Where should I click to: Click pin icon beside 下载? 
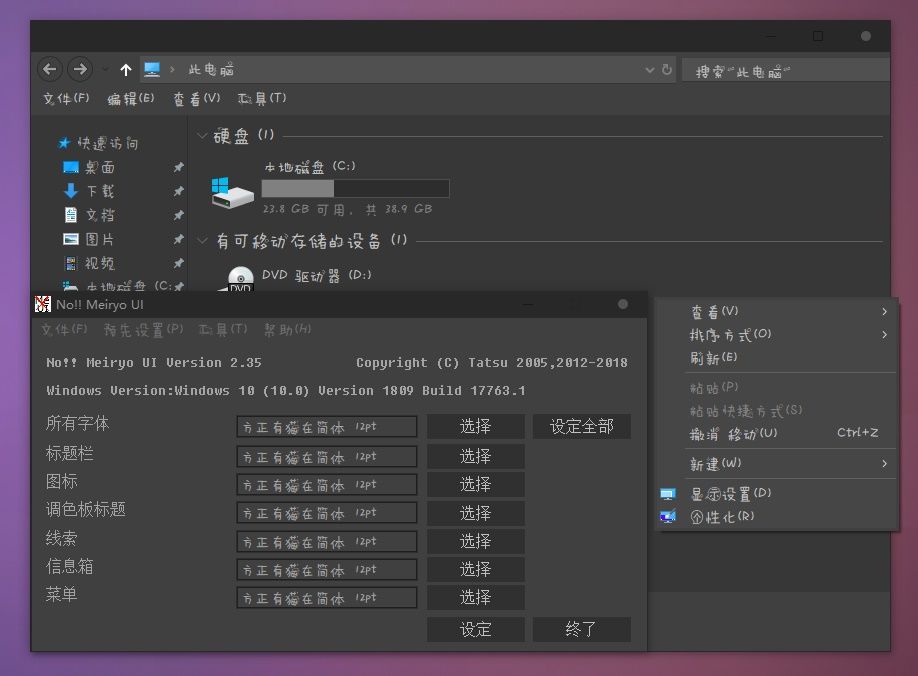click(179, 191)
